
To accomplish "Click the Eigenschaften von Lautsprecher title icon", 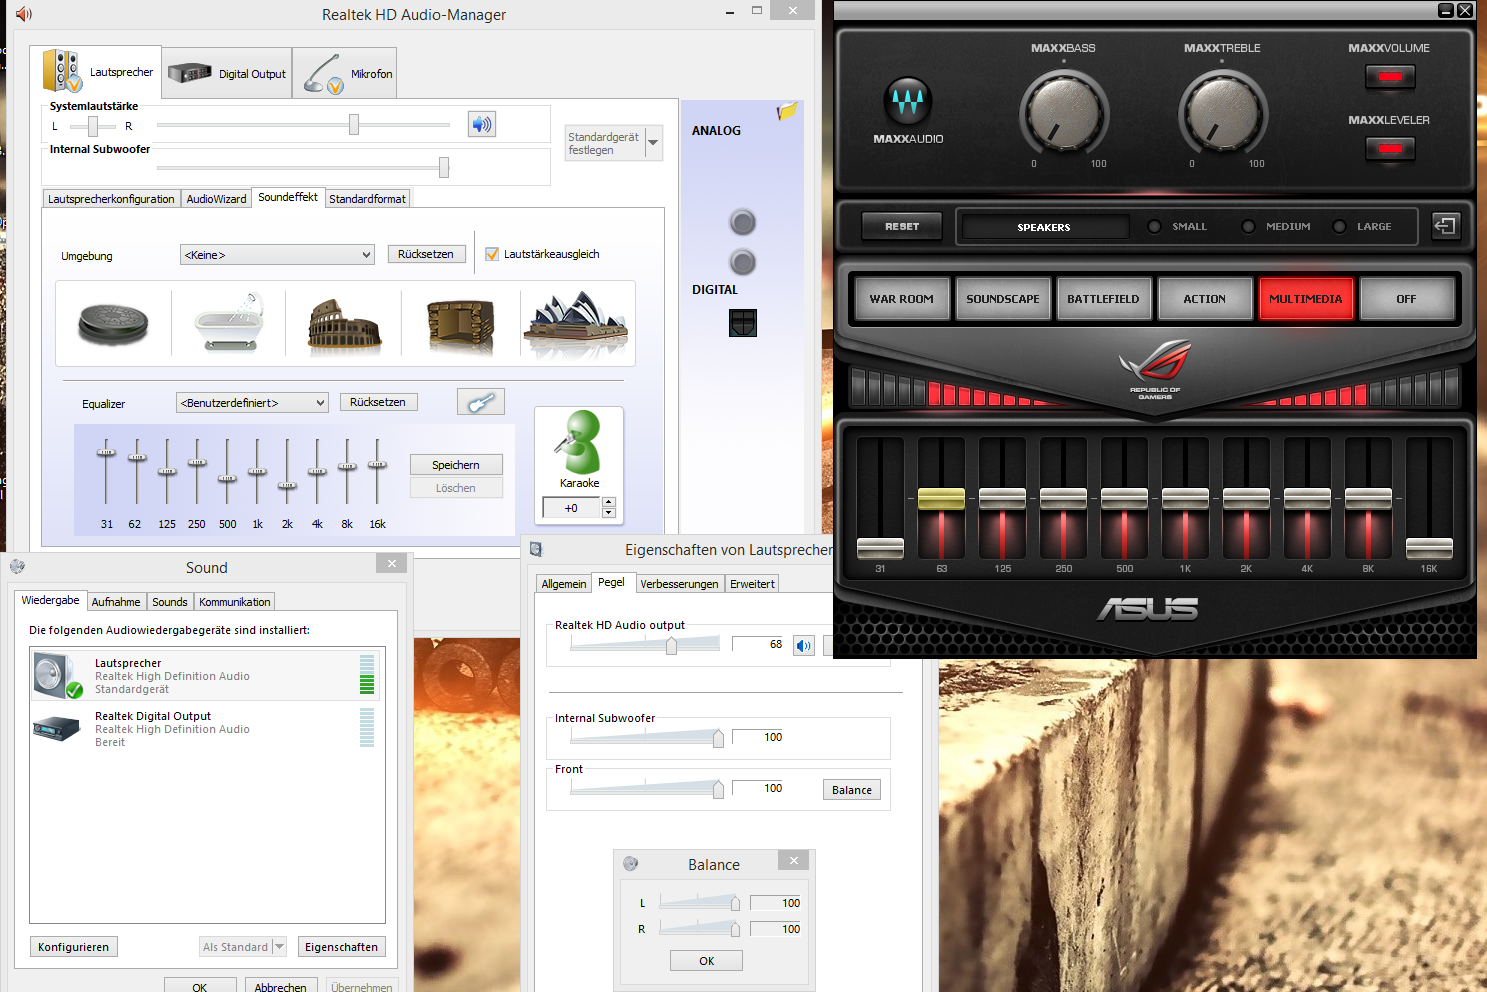I will tap(536, 549).
